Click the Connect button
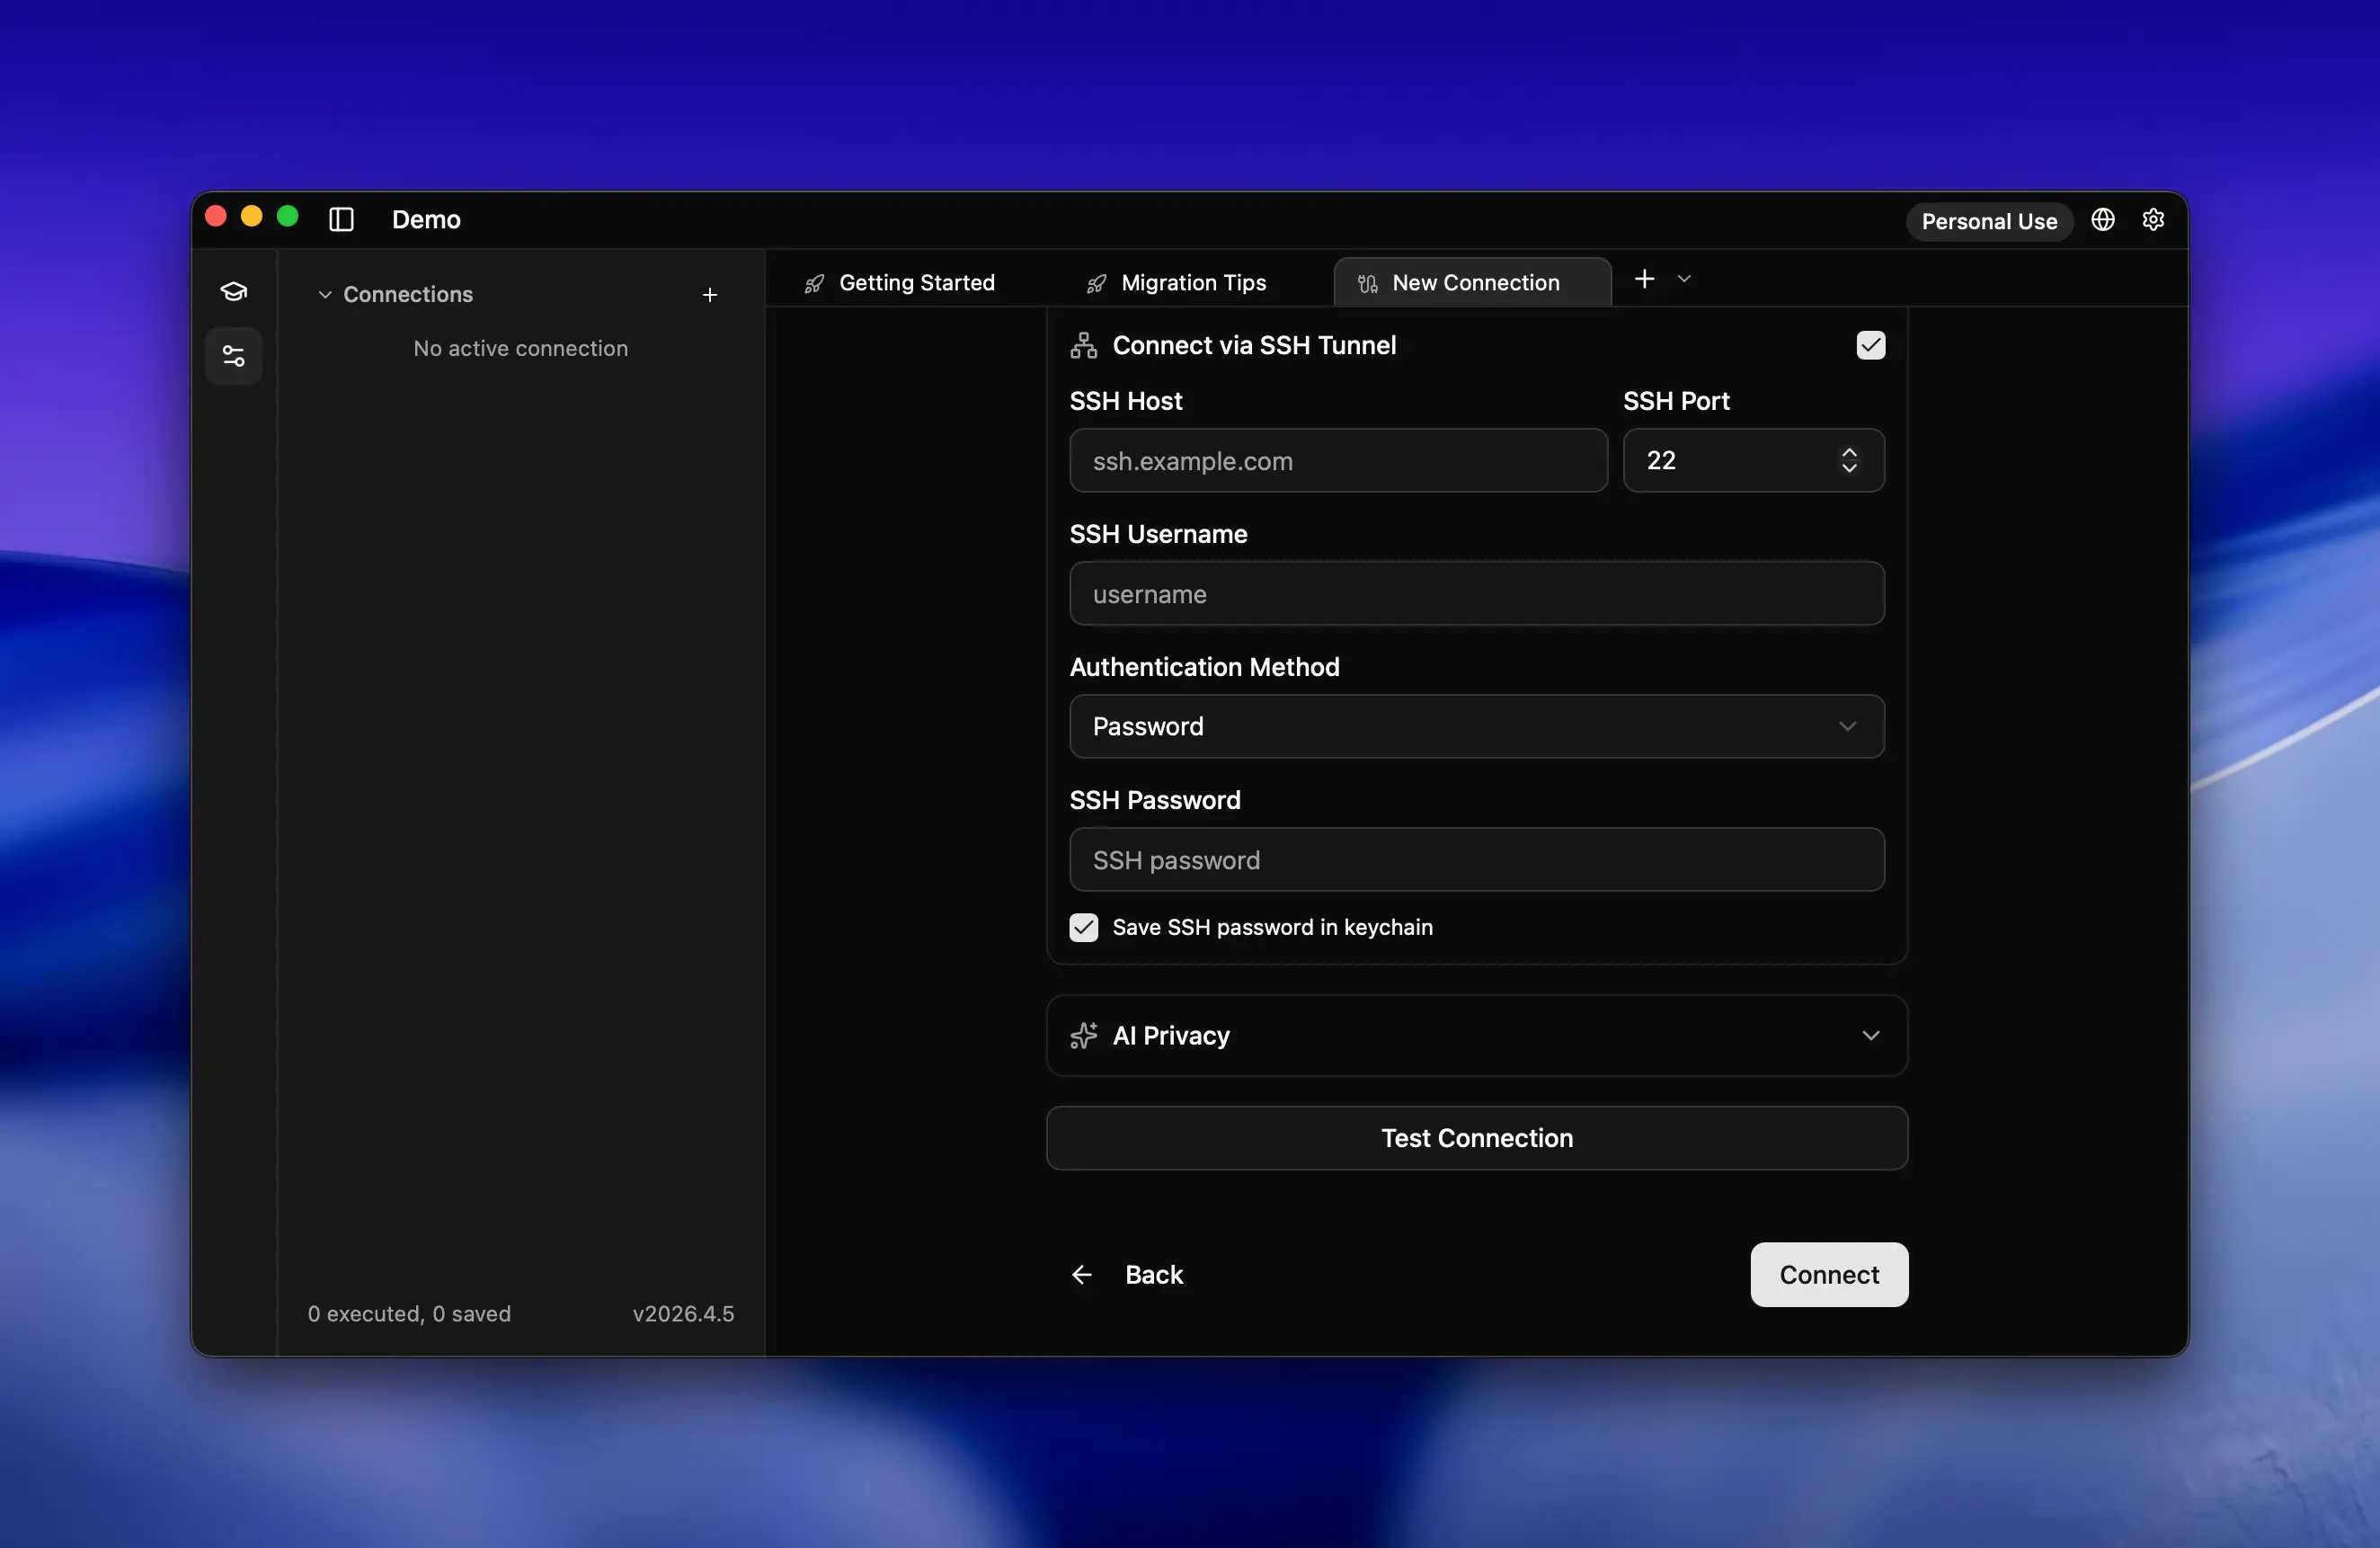This screenshot has height=1548, width=2380. 1828,1274
